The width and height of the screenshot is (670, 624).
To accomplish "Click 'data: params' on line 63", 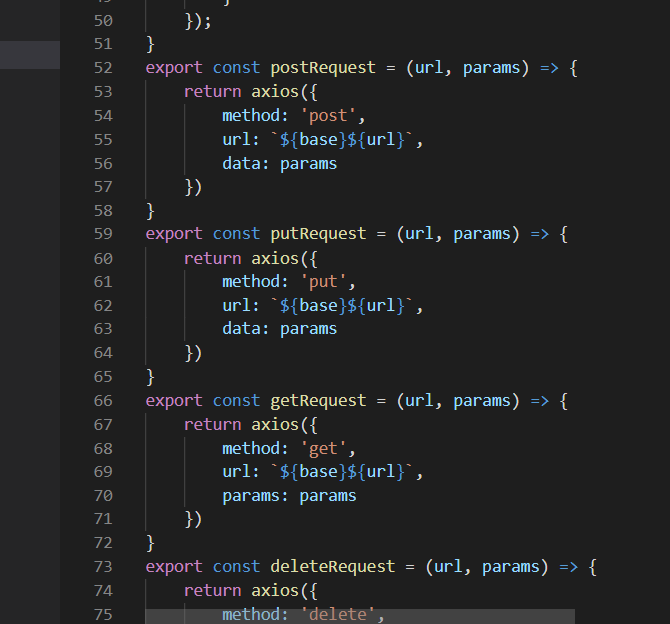I will tap(279, 329).
